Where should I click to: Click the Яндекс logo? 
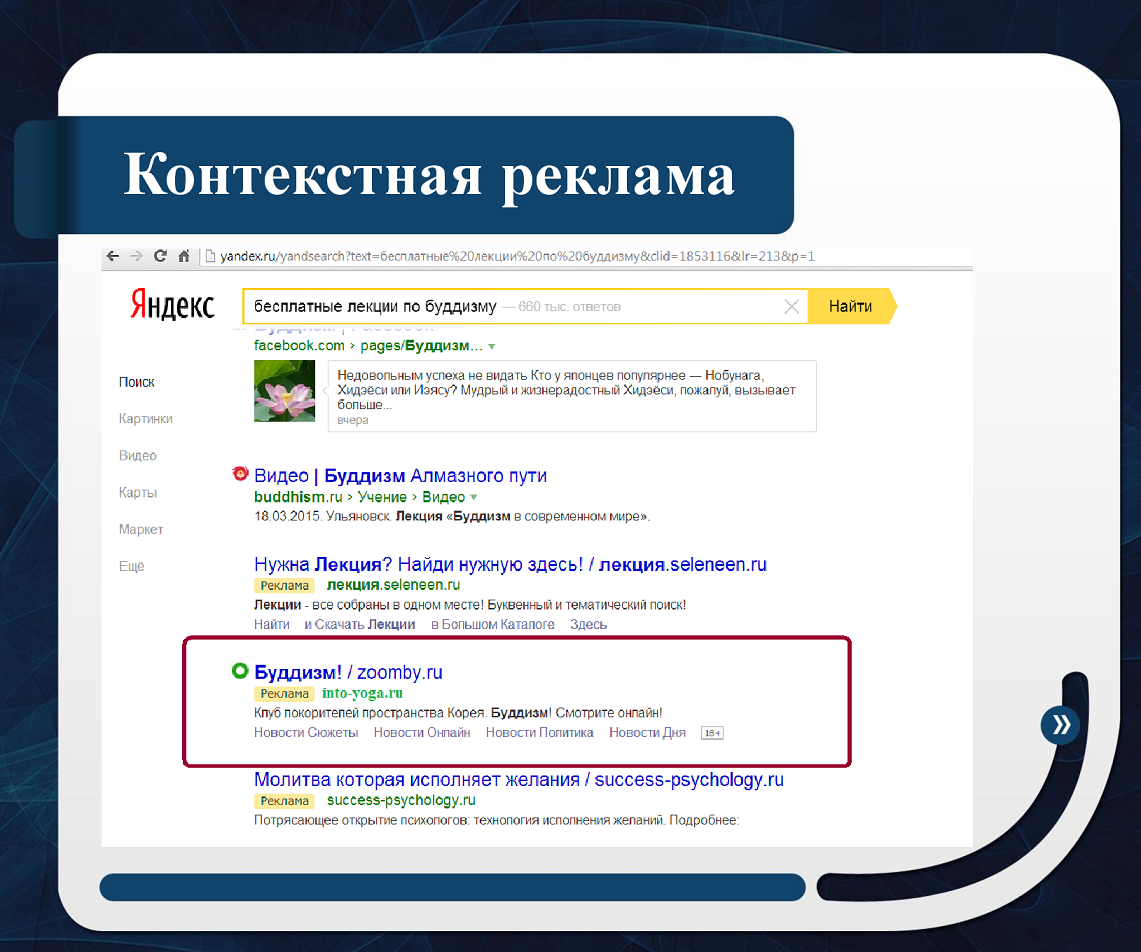[172, 305]
